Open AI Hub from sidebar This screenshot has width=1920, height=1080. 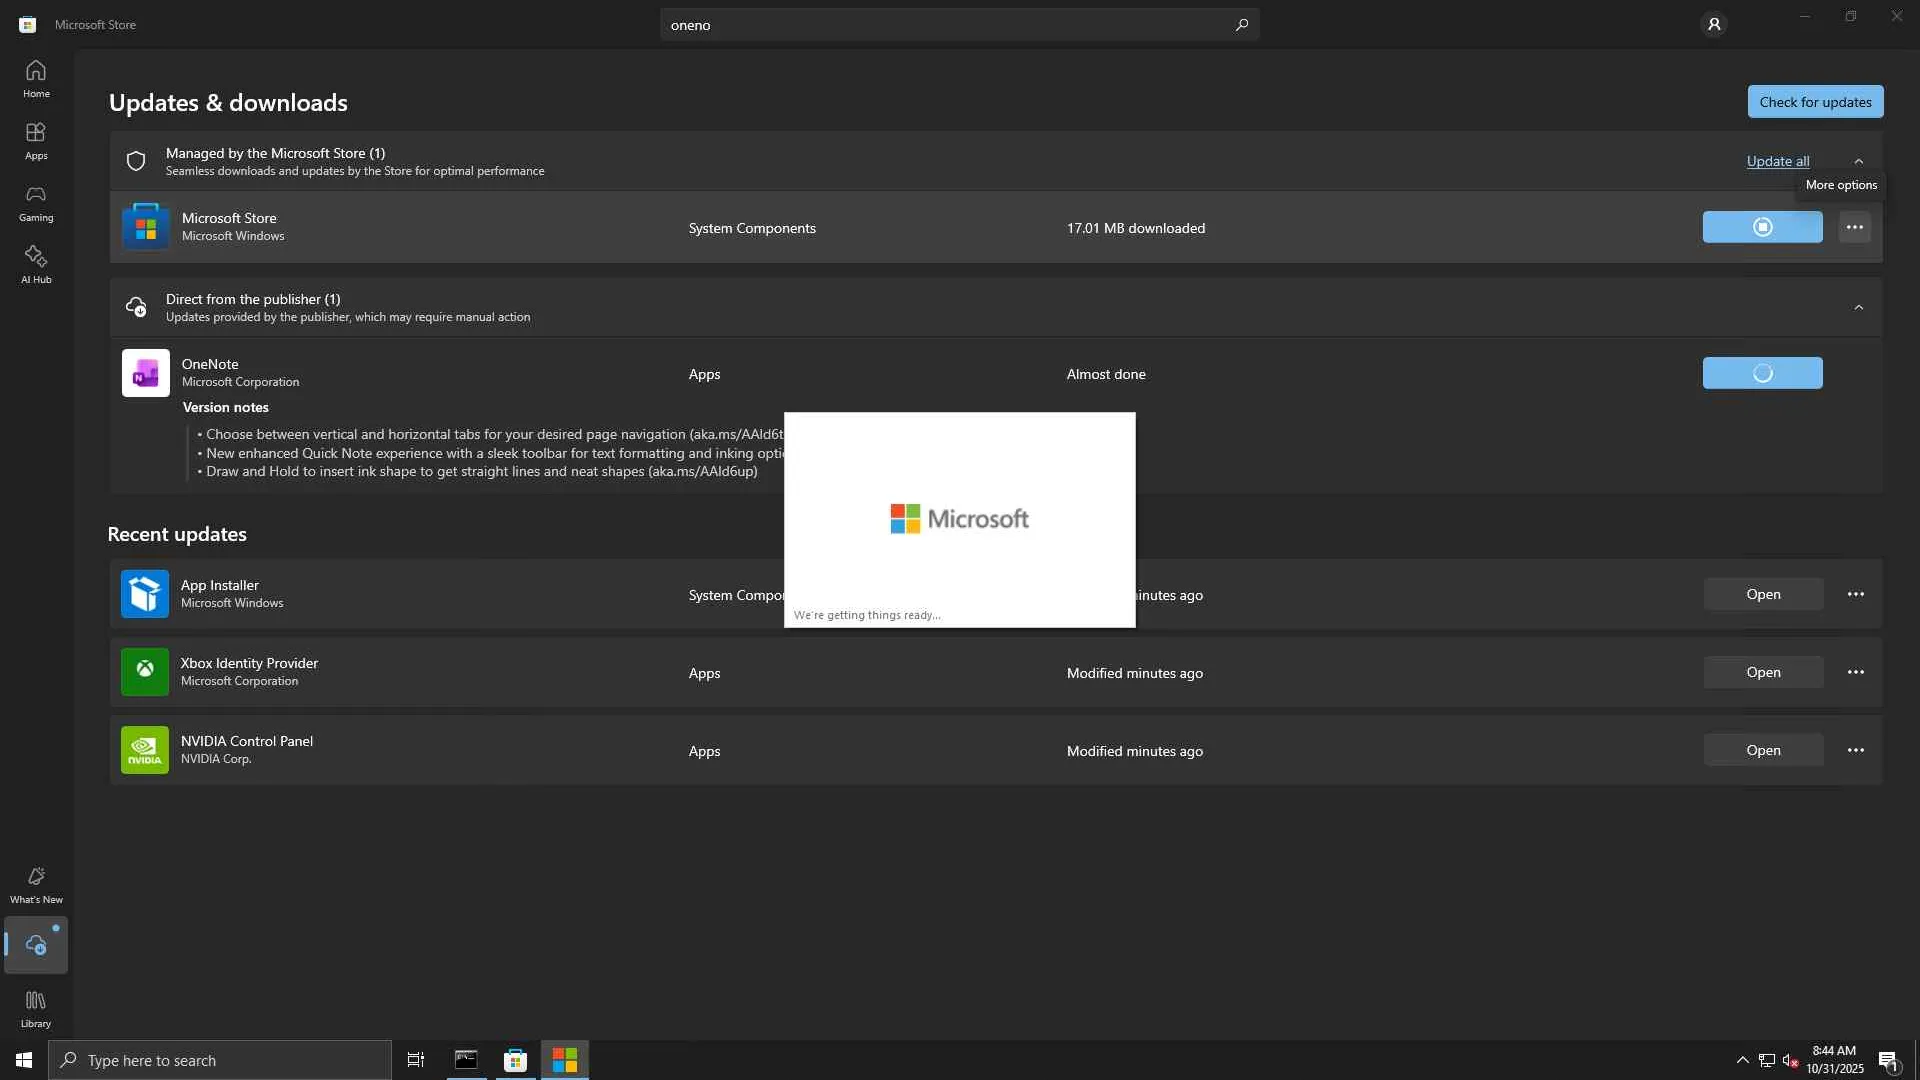coord(36,265)
